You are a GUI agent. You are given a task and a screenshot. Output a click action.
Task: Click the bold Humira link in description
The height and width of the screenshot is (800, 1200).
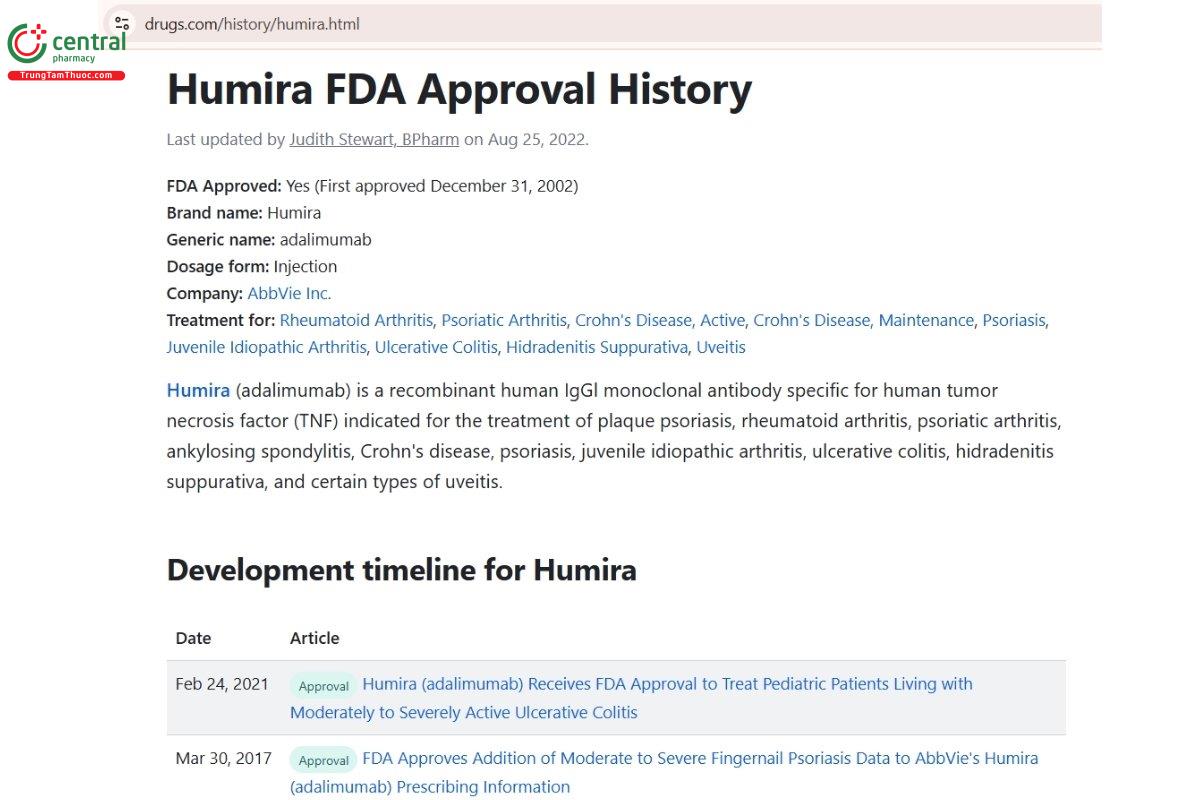click(x=198, y=390)
